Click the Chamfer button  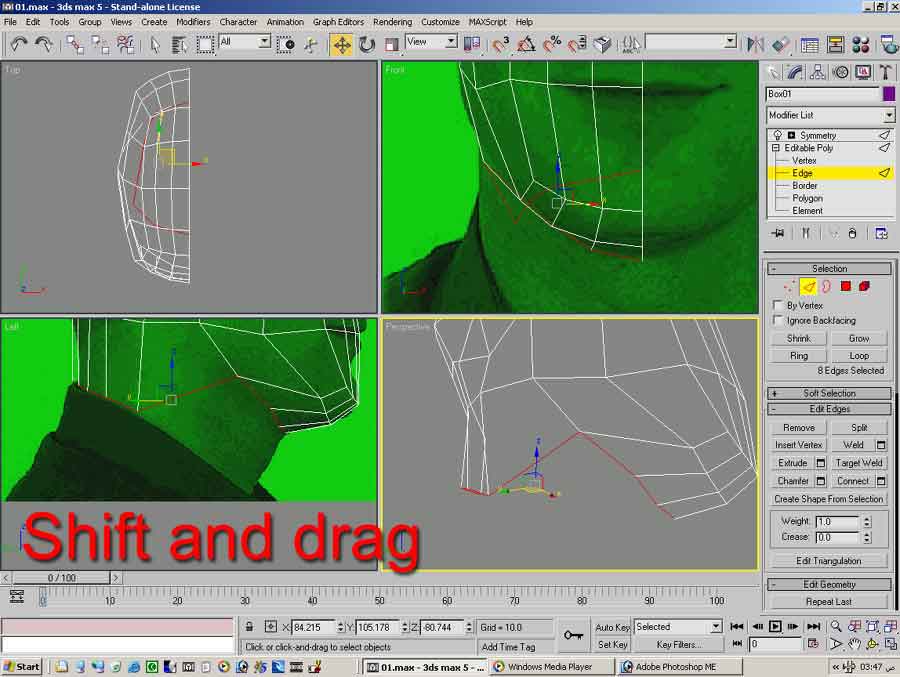click(x=793, y=481)
